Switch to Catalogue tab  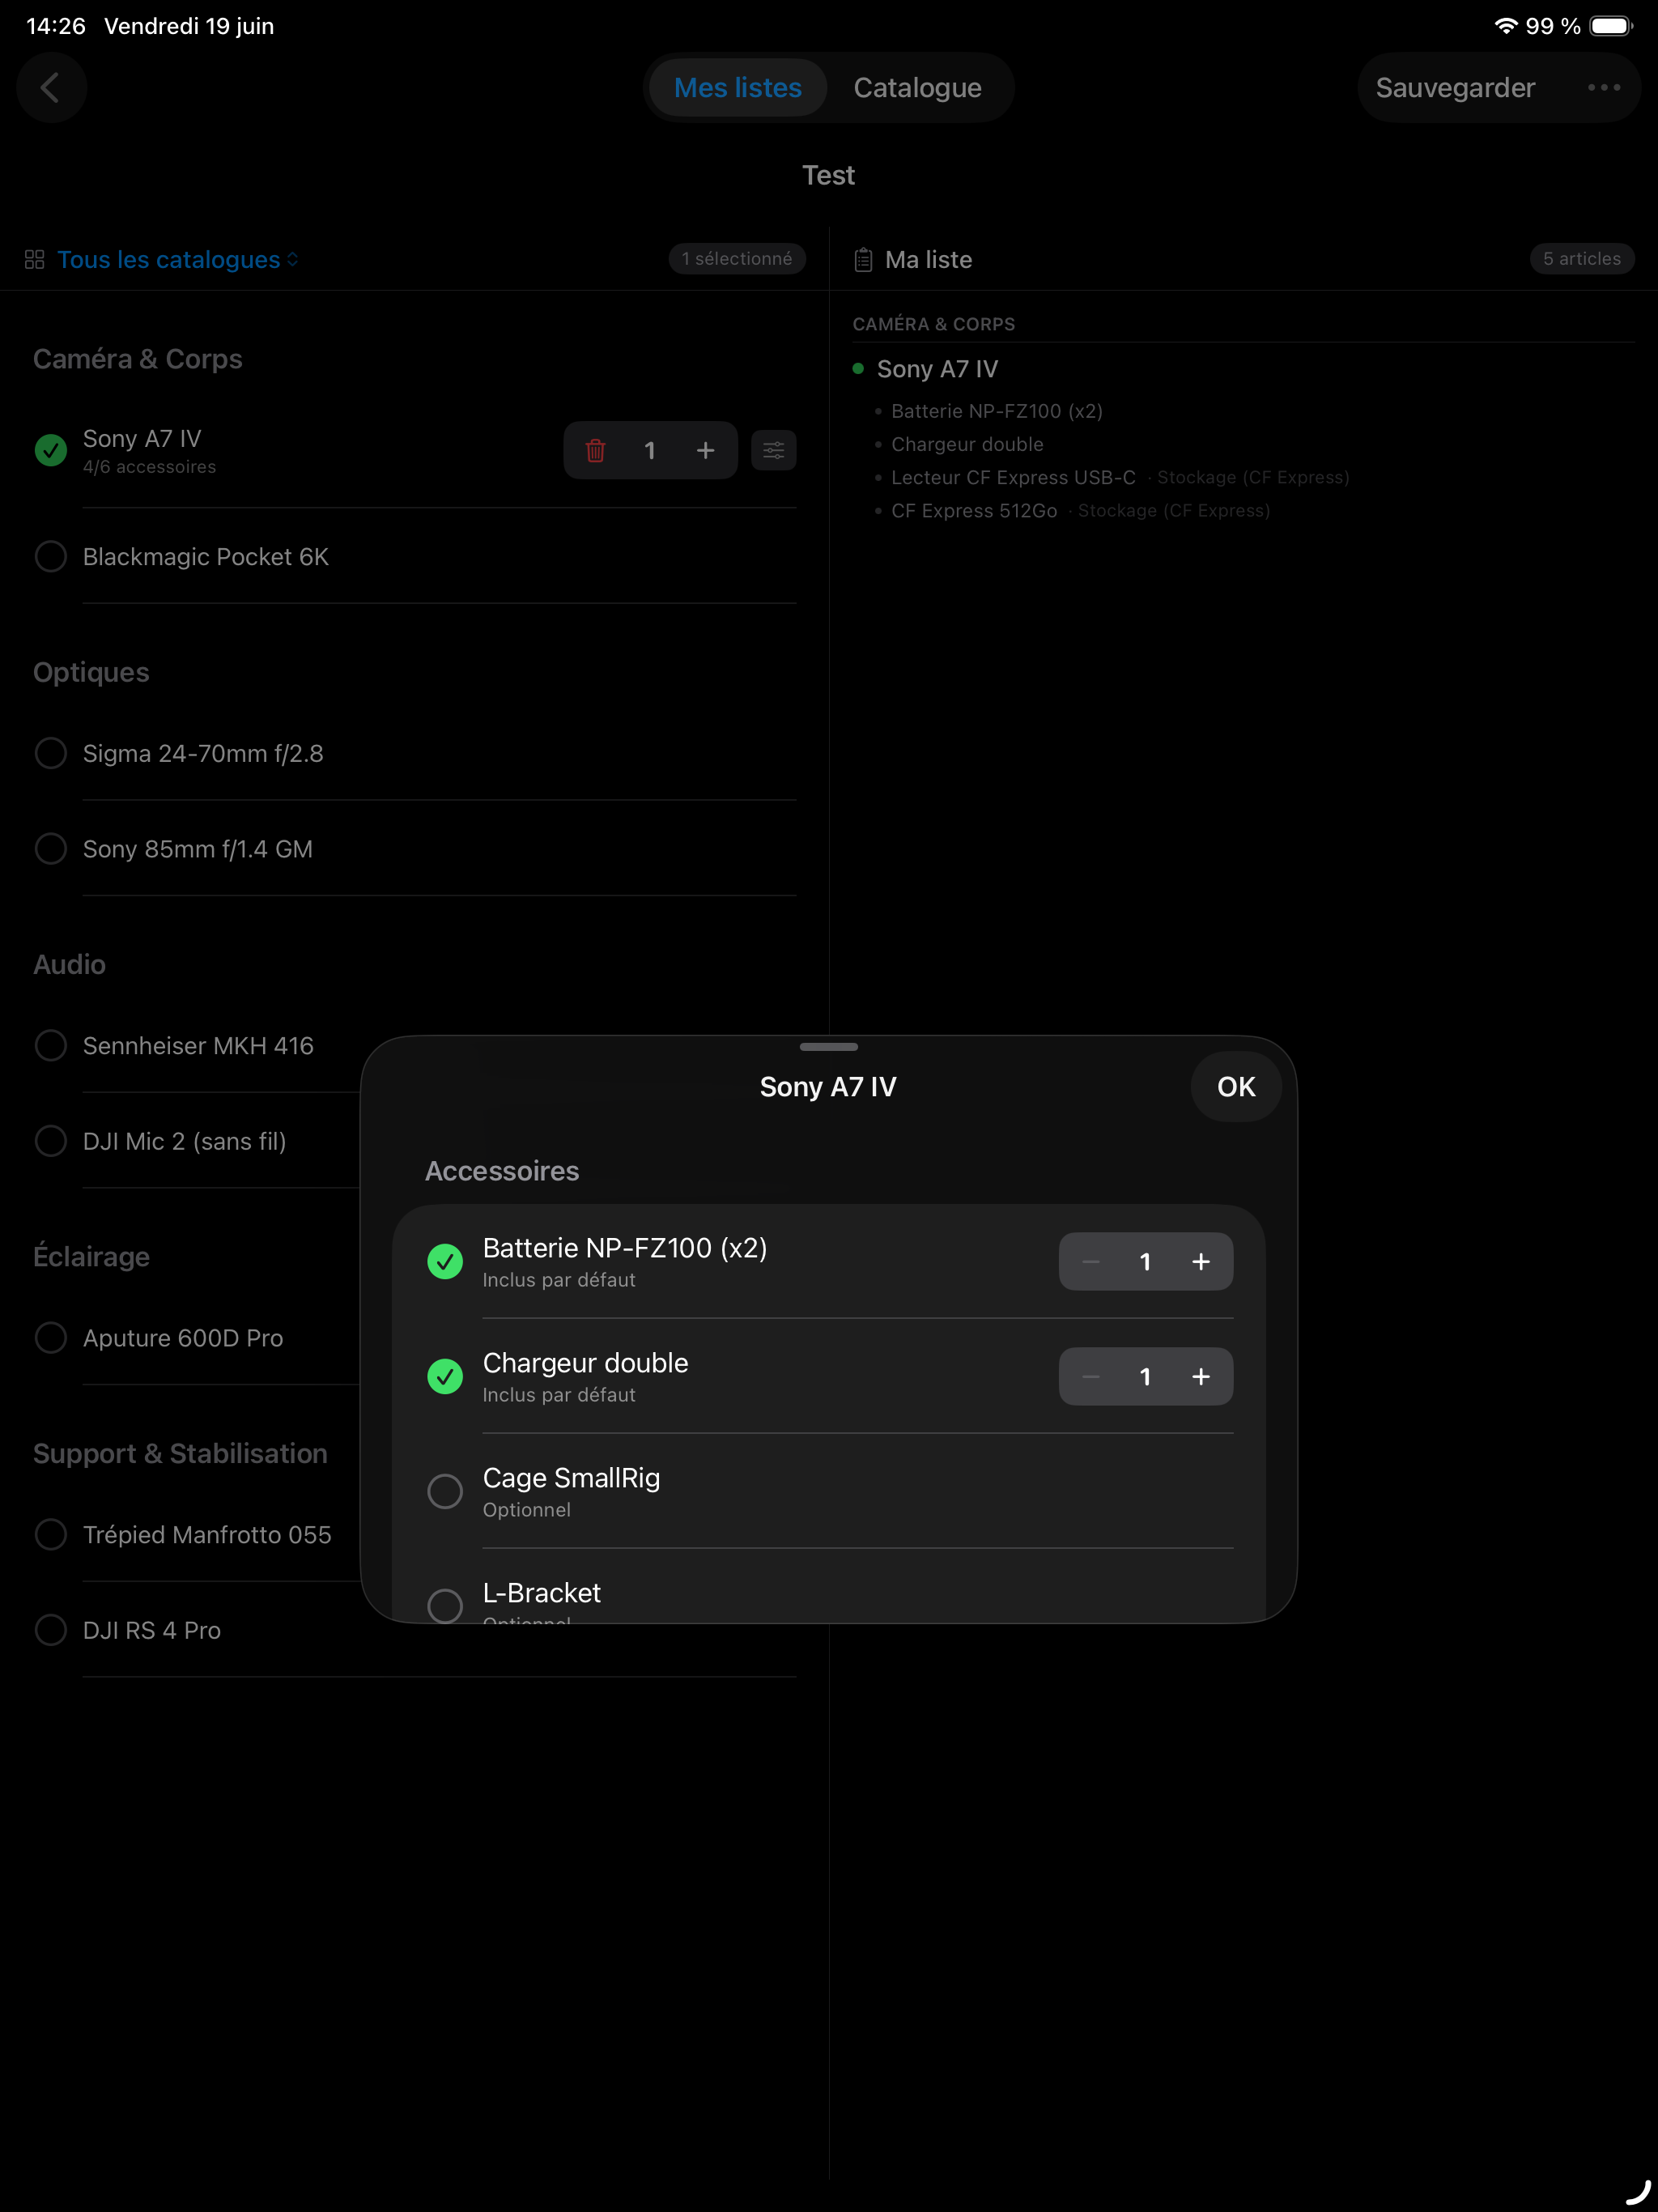917,88
